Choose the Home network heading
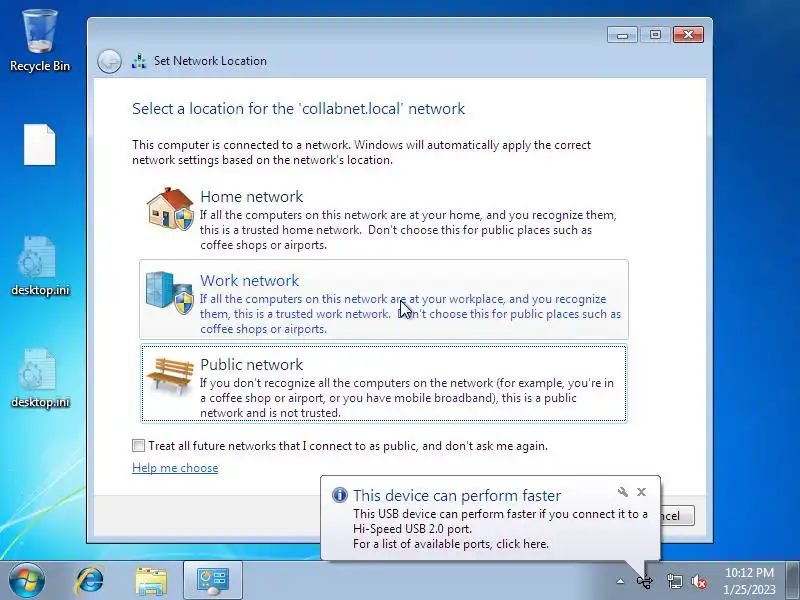This screenshot has width=800, height=600. tap(252, 196)
